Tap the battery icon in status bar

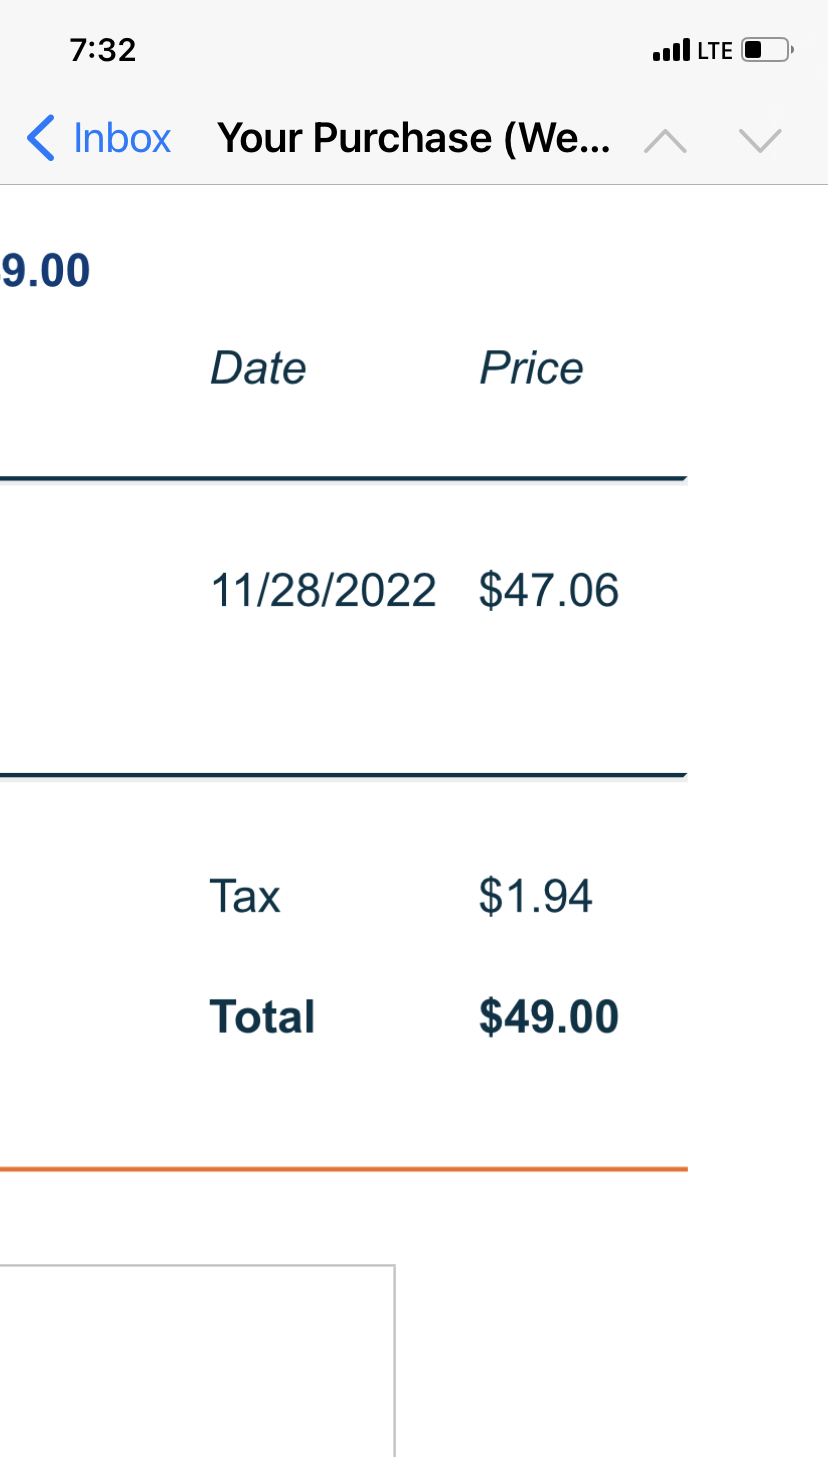(768, 50)
